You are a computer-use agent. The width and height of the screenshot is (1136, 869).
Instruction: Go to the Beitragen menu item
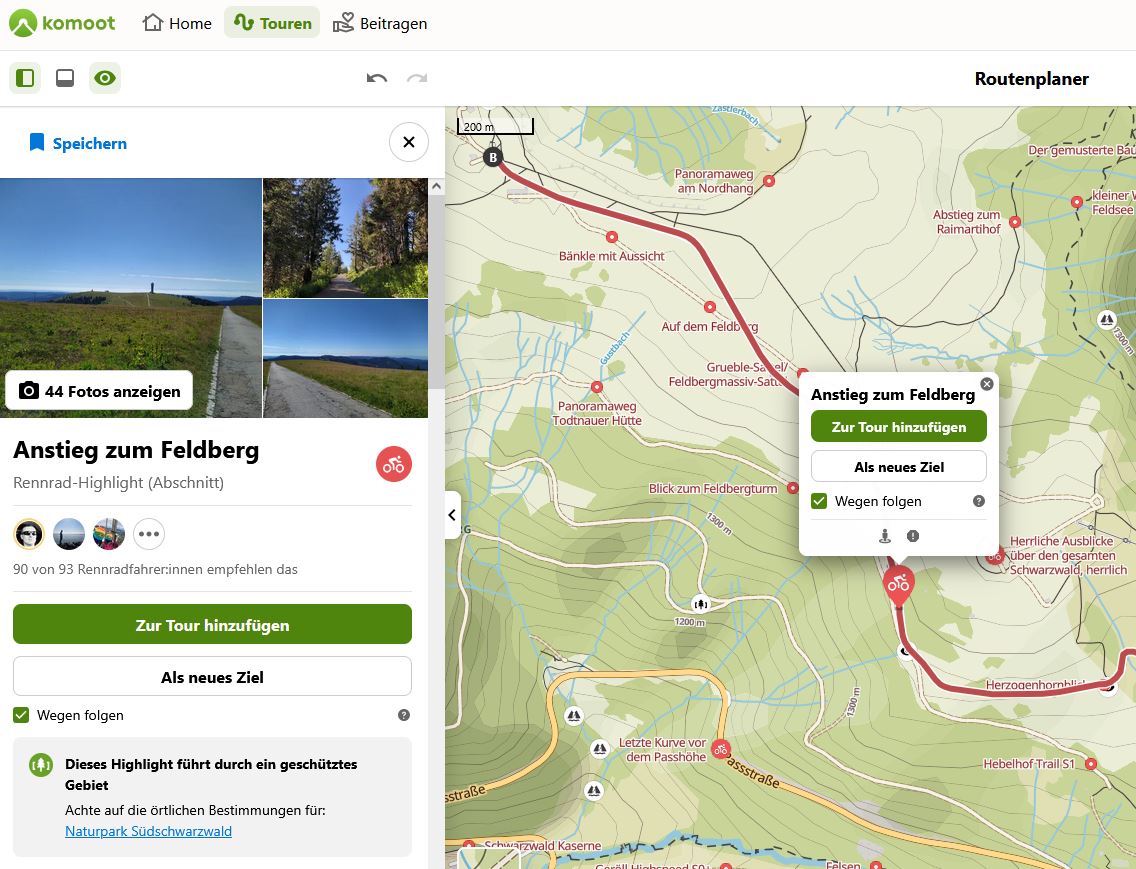click(x=380, y=23)
